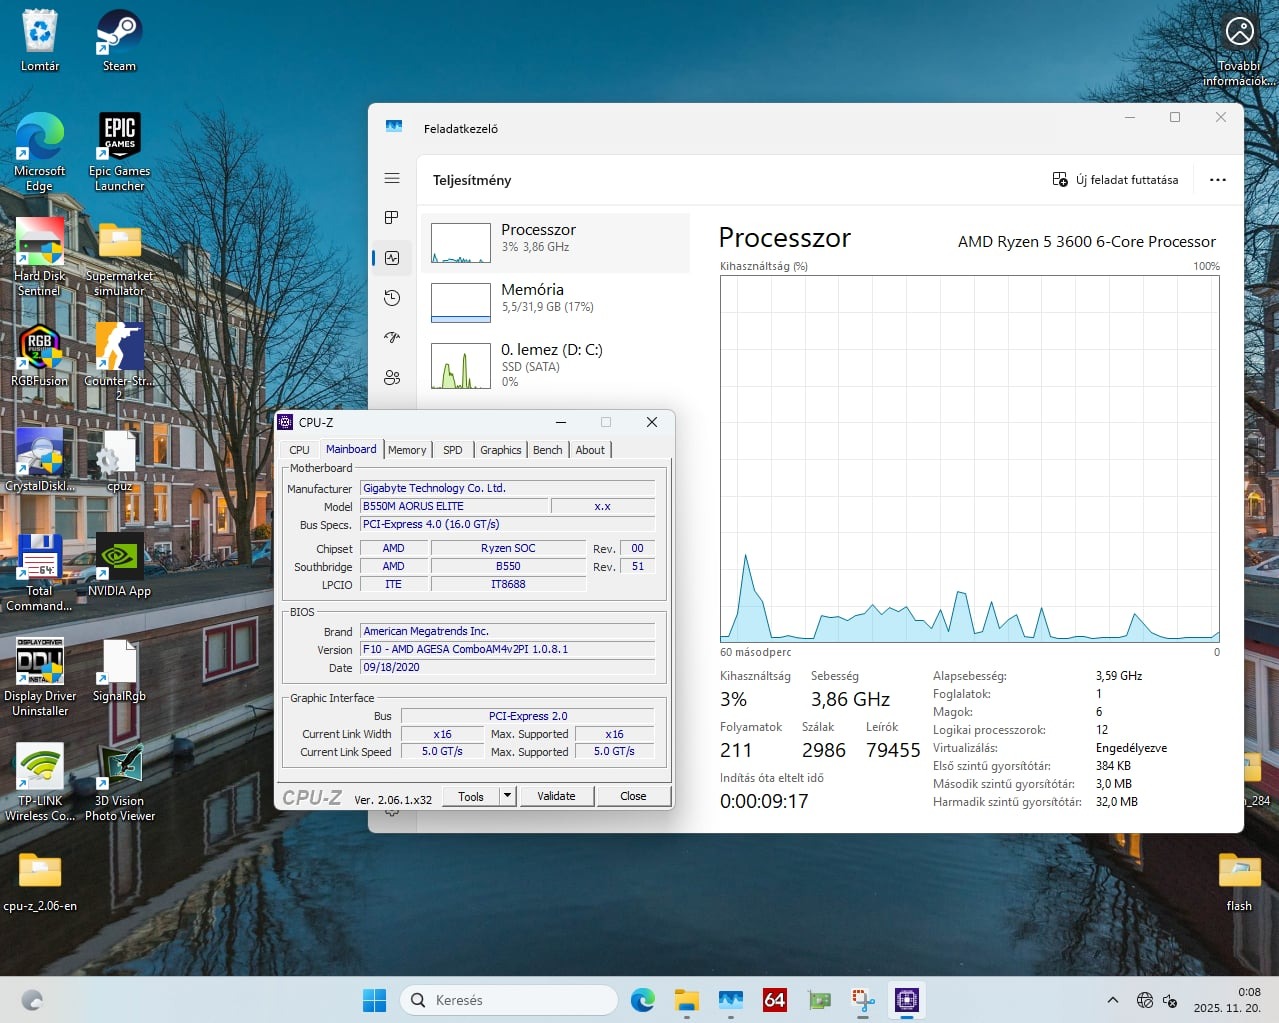Image resolution: width=1279 pixels, height=1023 pixels.
Task: Open the SignalRgb desktop file icon
Action: pos(120,671)
